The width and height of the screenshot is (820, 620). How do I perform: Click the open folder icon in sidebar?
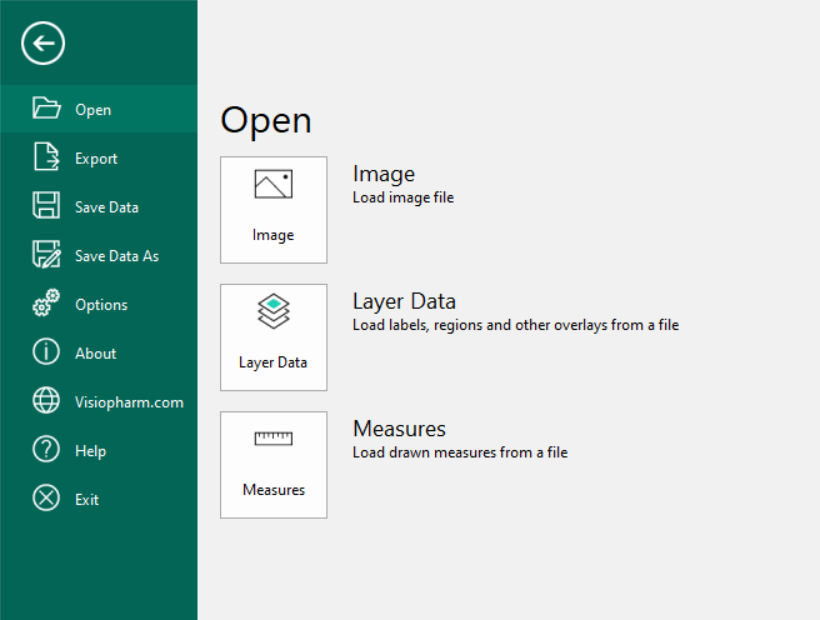(47, 108)
